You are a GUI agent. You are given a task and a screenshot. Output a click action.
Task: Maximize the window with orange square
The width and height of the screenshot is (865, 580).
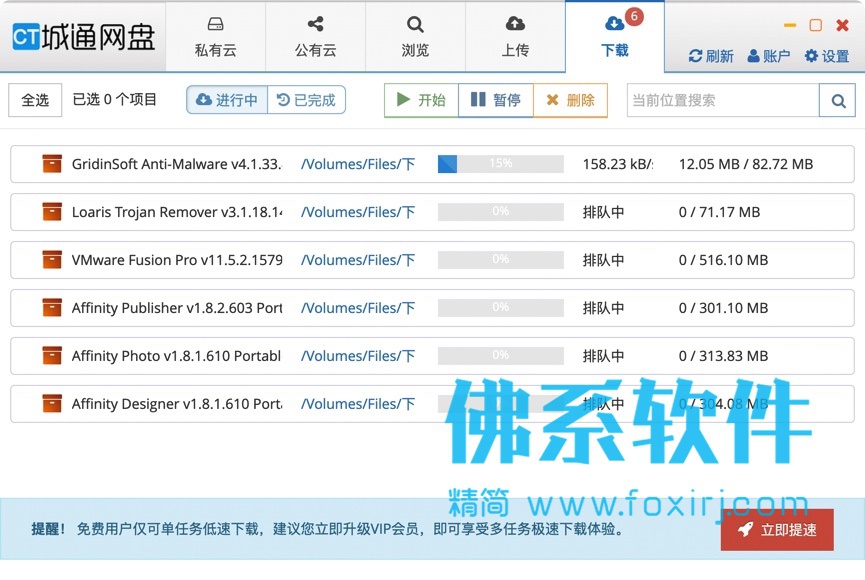(x=815, y=25)
